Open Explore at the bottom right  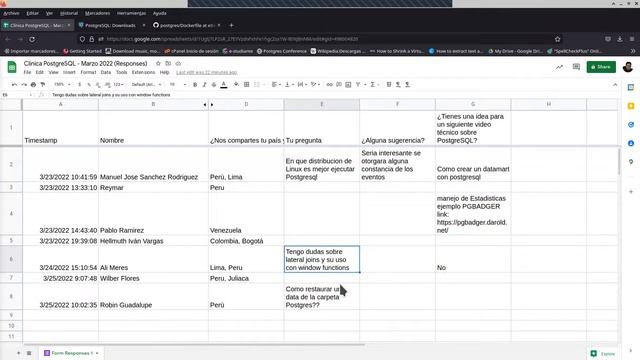(603, 353)
